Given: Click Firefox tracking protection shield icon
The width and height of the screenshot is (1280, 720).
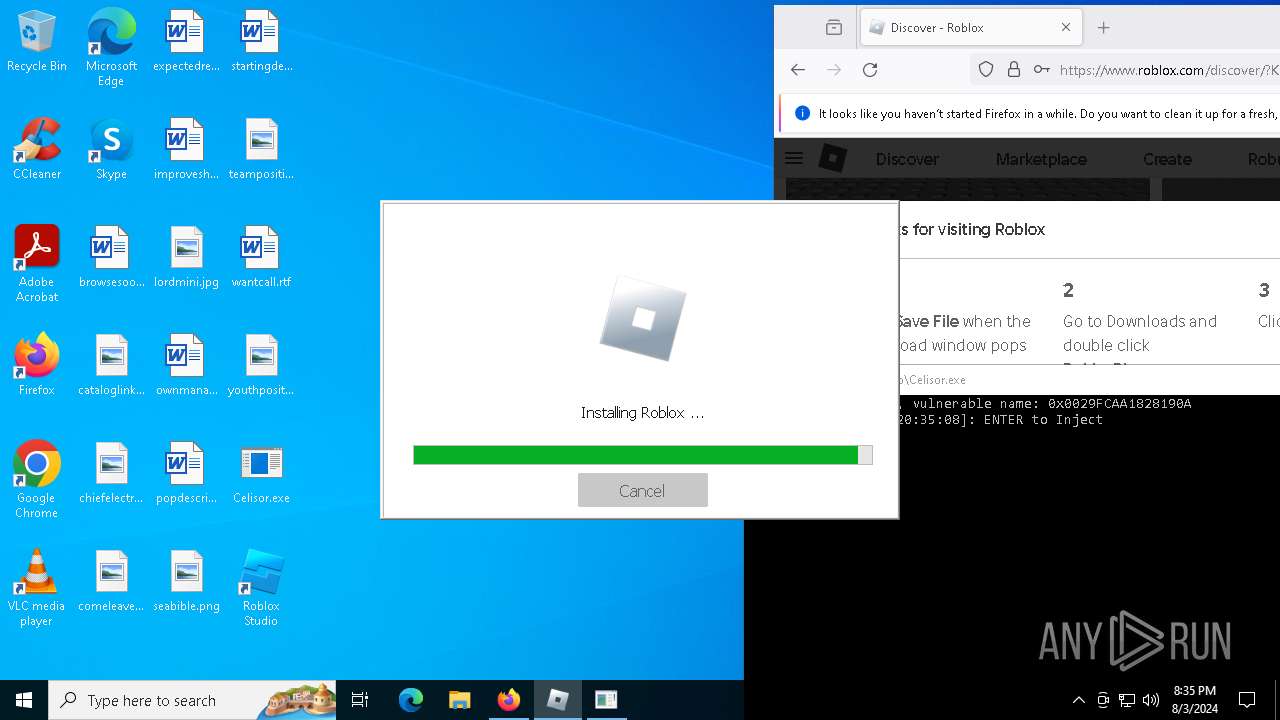Looking at the screenshot, I should (x=986, y=69).
